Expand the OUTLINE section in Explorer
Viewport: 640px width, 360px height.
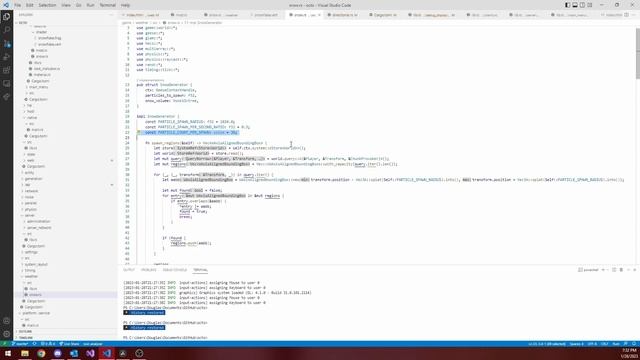(x=65, y=331)
